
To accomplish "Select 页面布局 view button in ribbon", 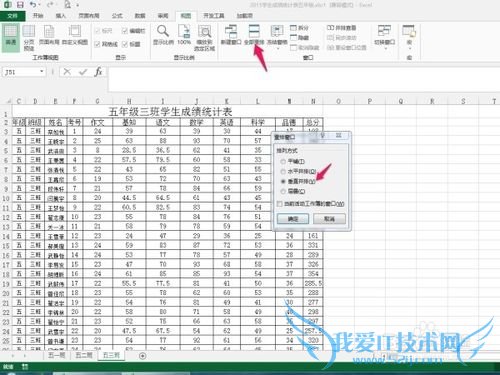I will click(49, 35).
